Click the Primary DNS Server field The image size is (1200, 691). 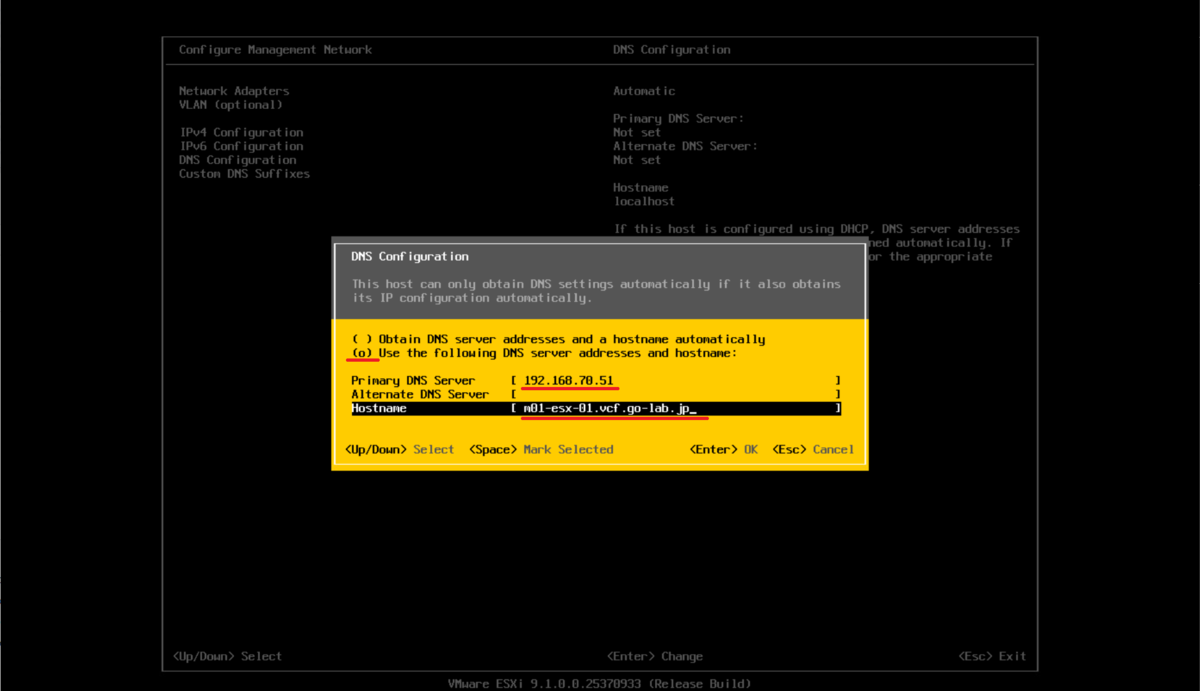676,381
